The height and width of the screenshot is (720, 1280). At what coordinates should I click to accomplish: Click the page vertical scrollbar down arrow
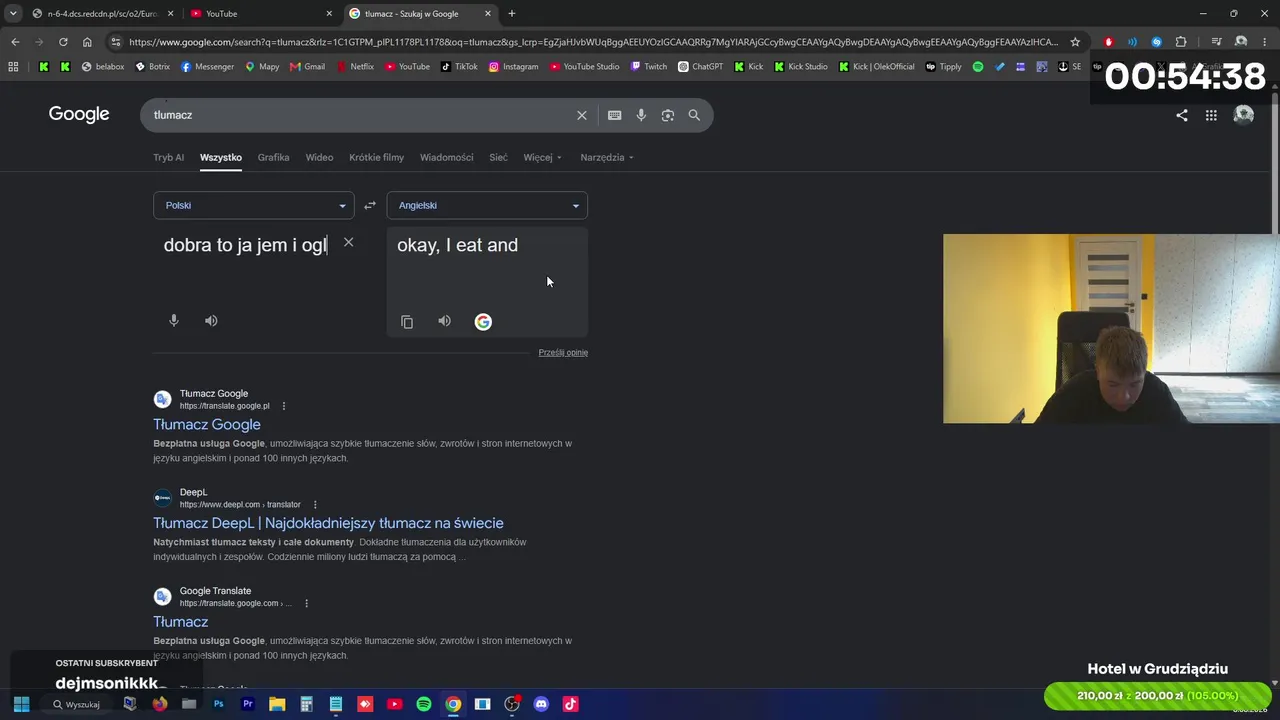pyautogui.click(x=1274, y=683)
